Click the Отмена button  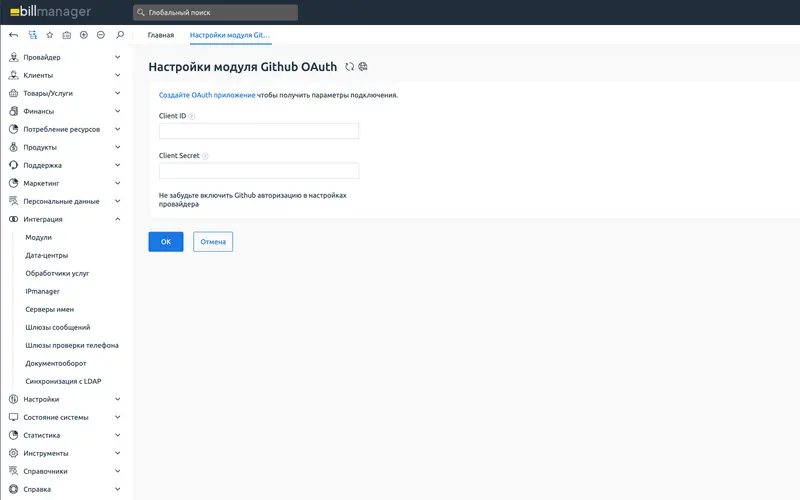point(213,242)
